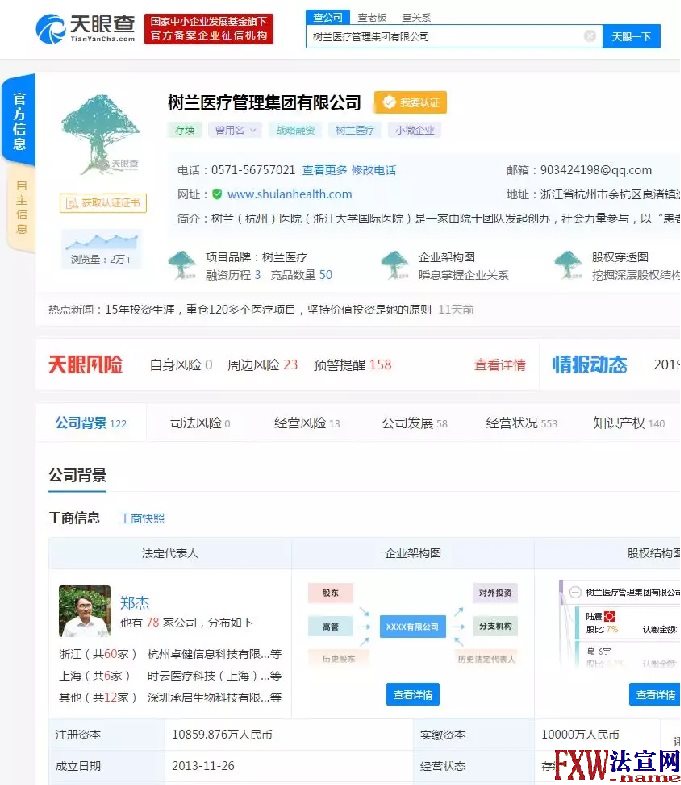The height and width of the screenshot is (785, 681).
Task: Select the 自主信息 side tab
Action: [21, 208]
